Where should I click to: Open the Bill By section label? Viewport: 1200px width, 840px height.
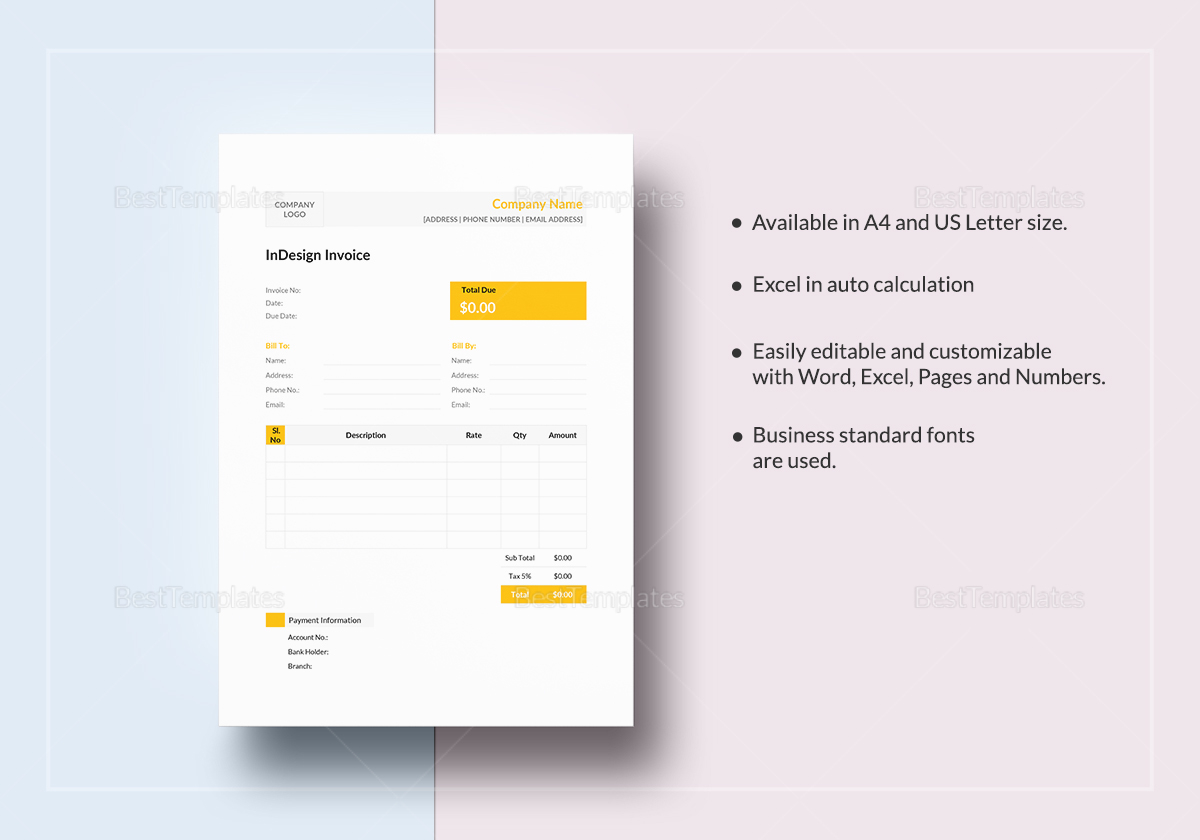464,345
